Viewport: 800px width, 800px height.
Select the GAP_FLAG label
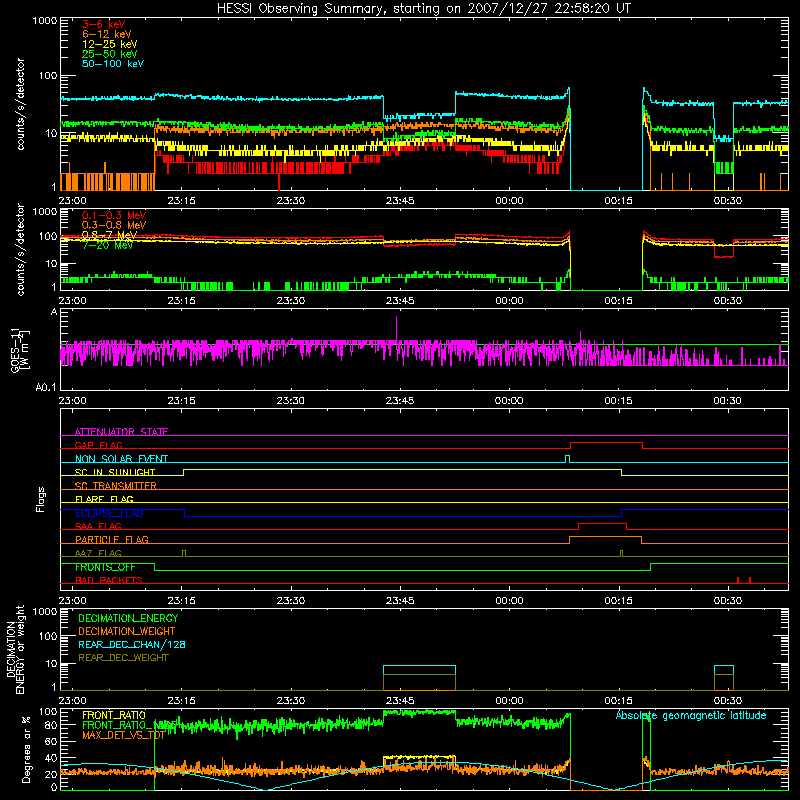pos(98,445)
